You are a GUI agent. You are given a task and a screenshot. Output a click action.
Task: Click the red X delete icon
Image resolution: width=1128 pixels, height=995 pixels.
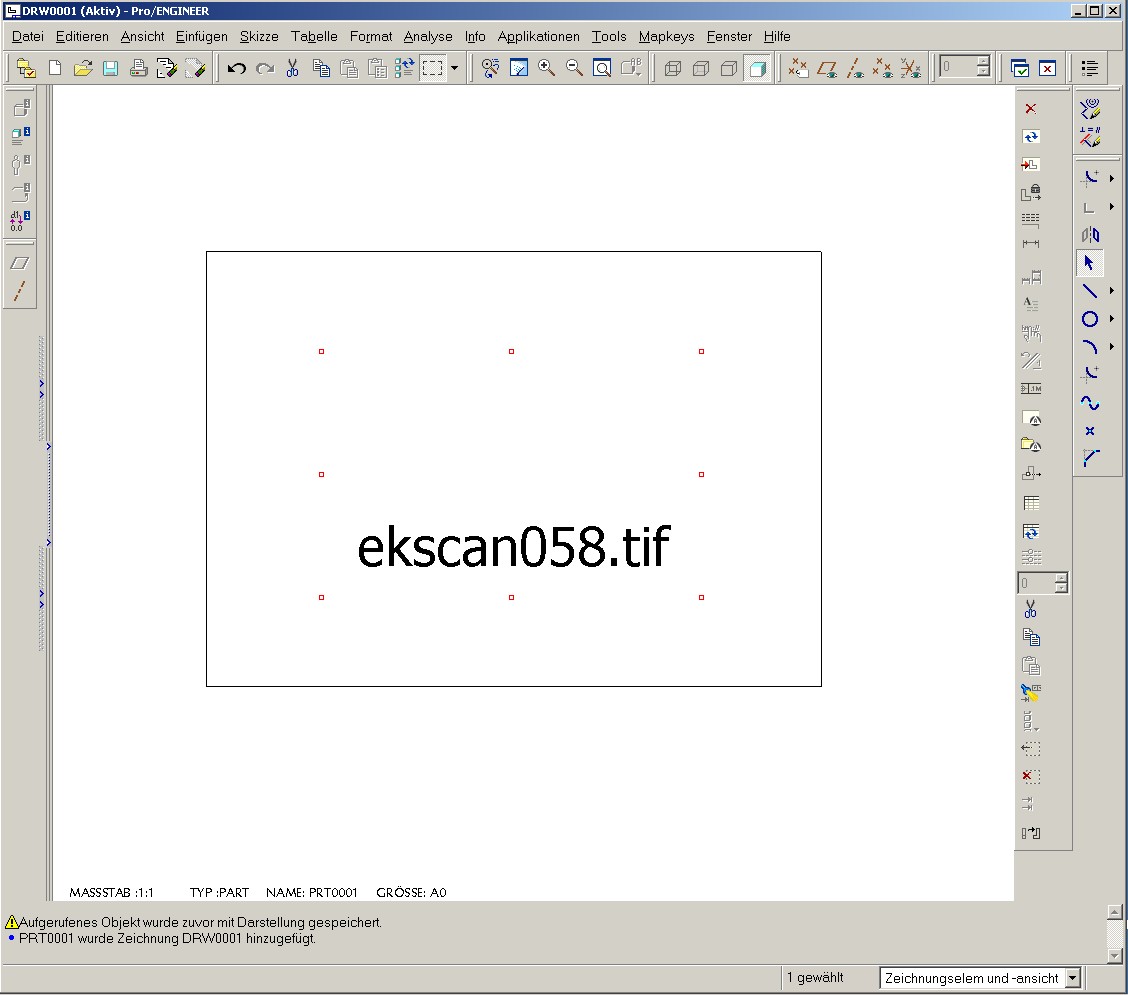[1031, 109]
